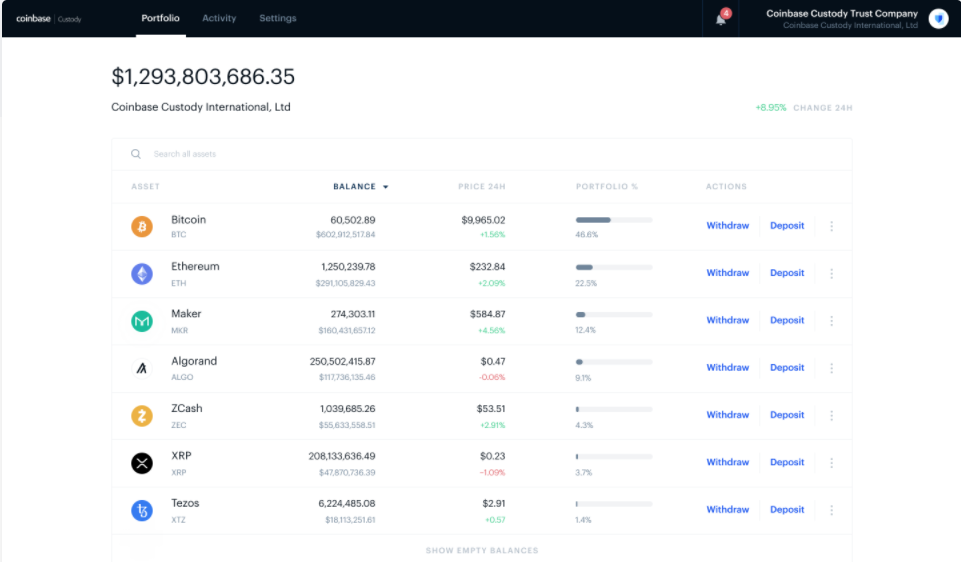Open more options for Maker row
This screenshot has width=961, height=562.
tap(832, 321)
